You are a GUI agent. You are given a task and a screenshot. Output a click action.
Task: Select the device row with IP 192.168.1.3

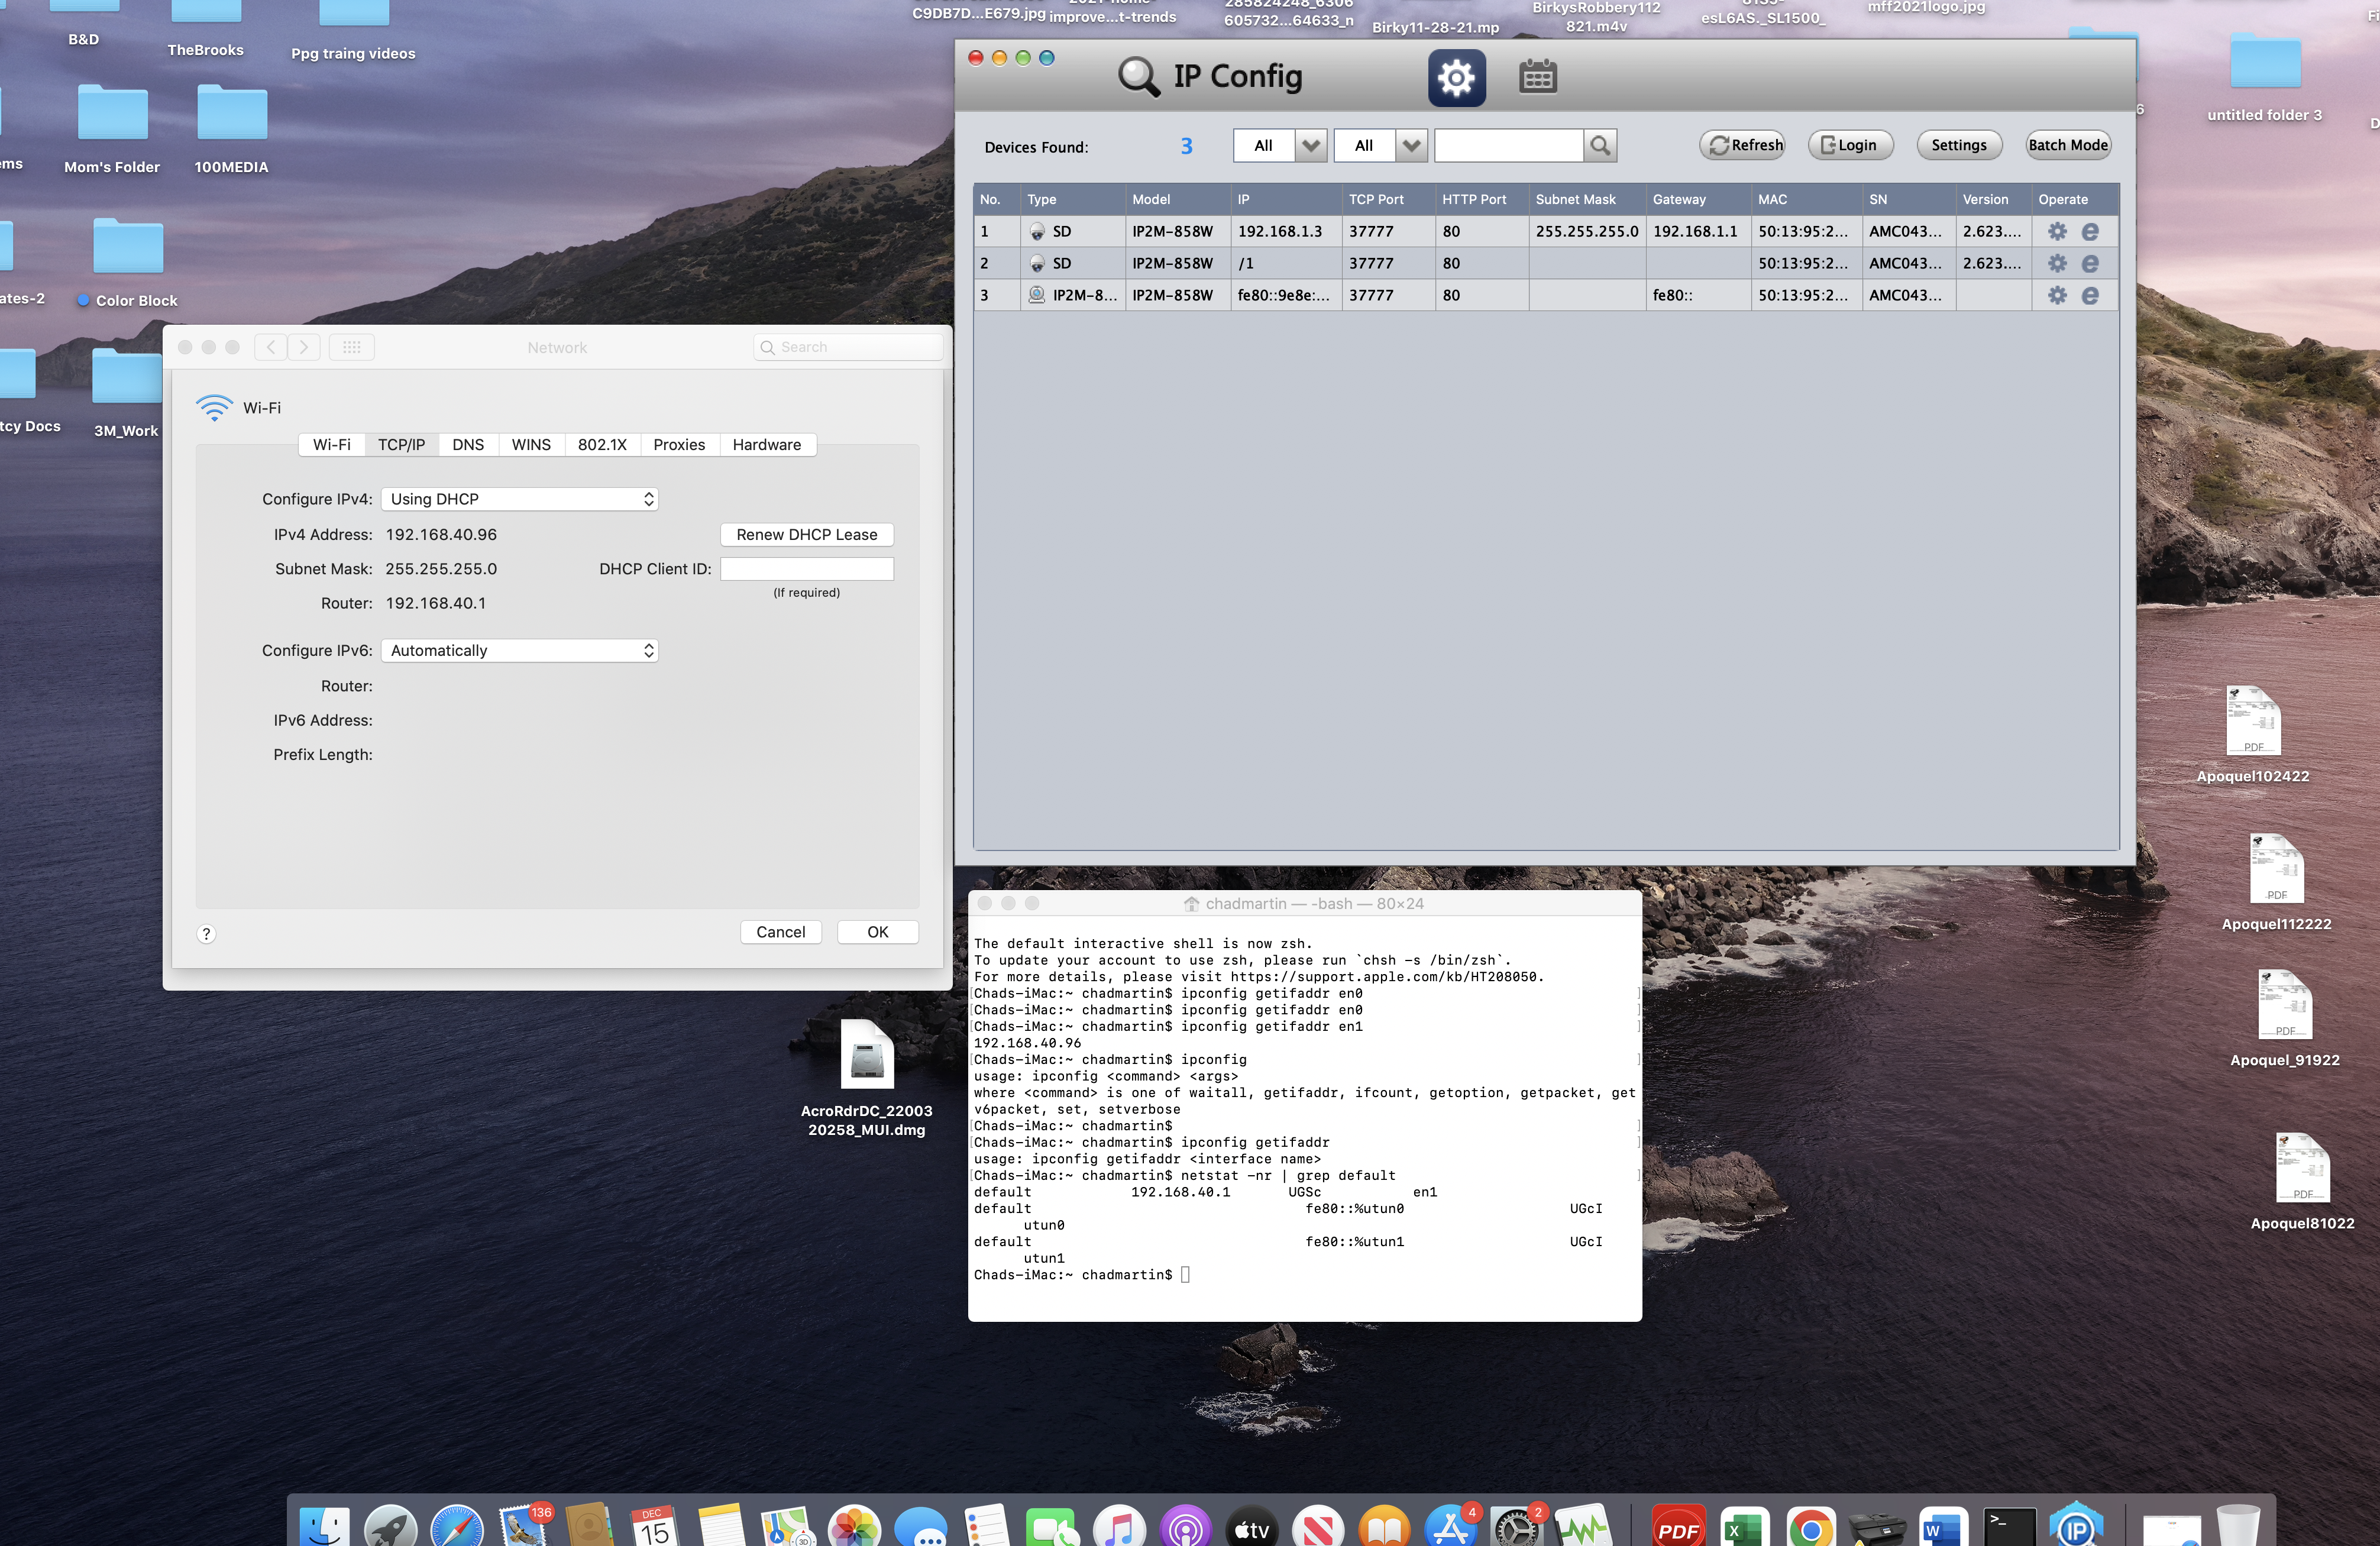(x=1545, y=231)
